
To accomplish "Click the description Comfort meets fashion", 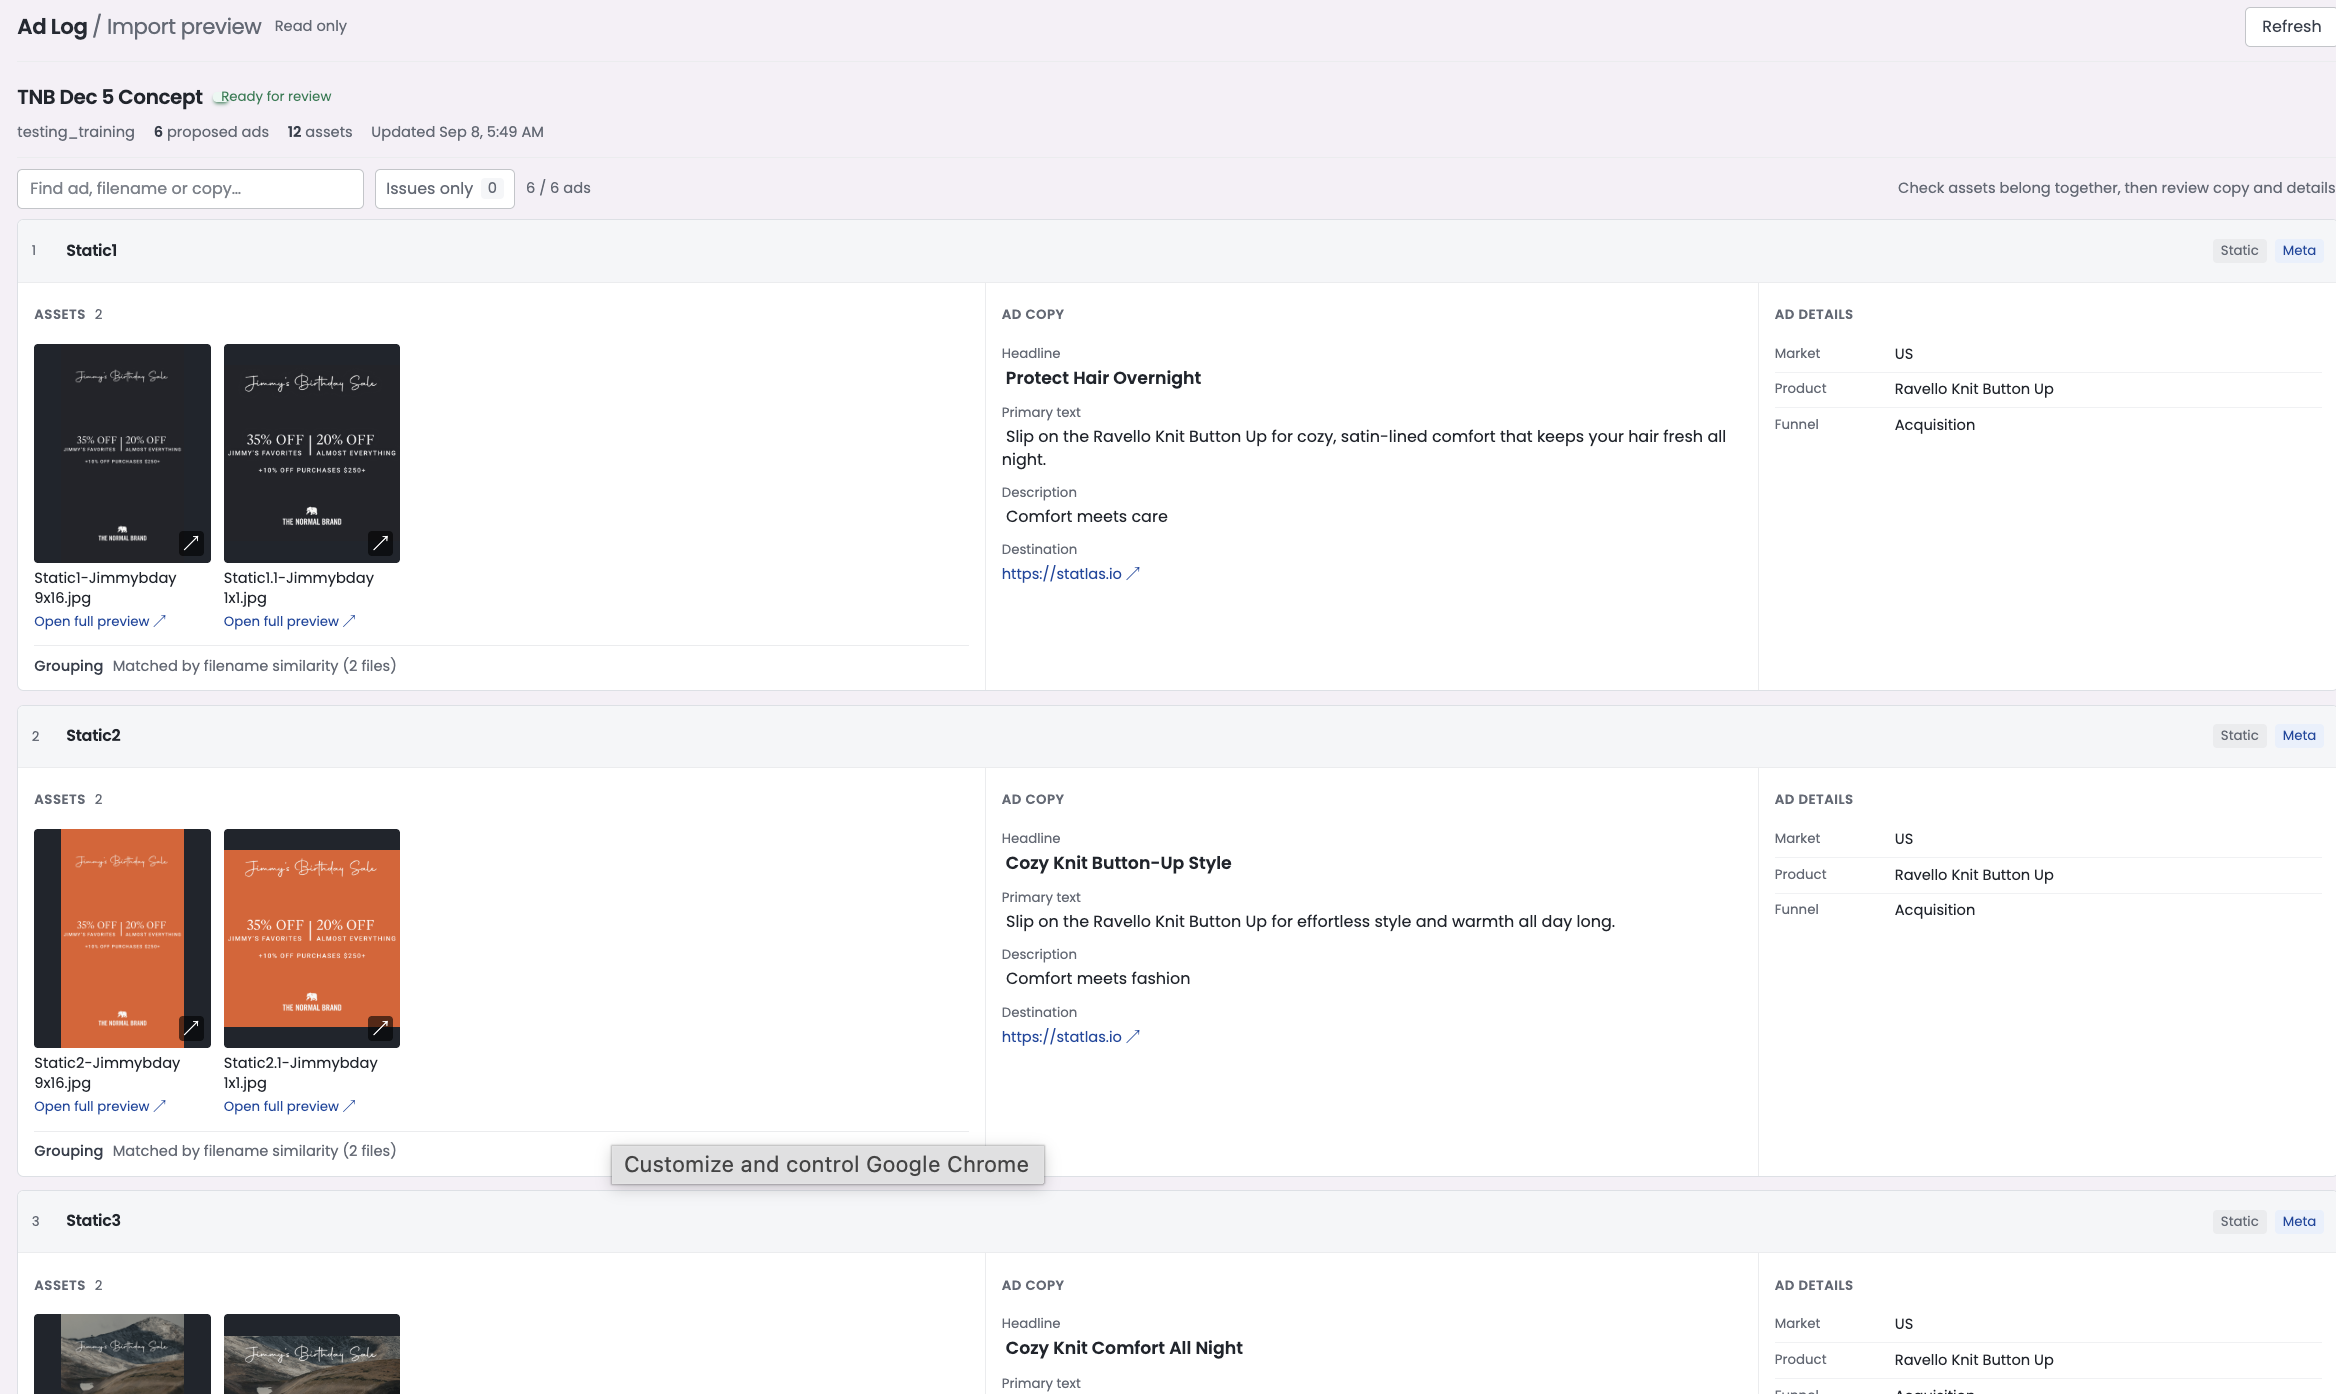I will click(1098, 979).
